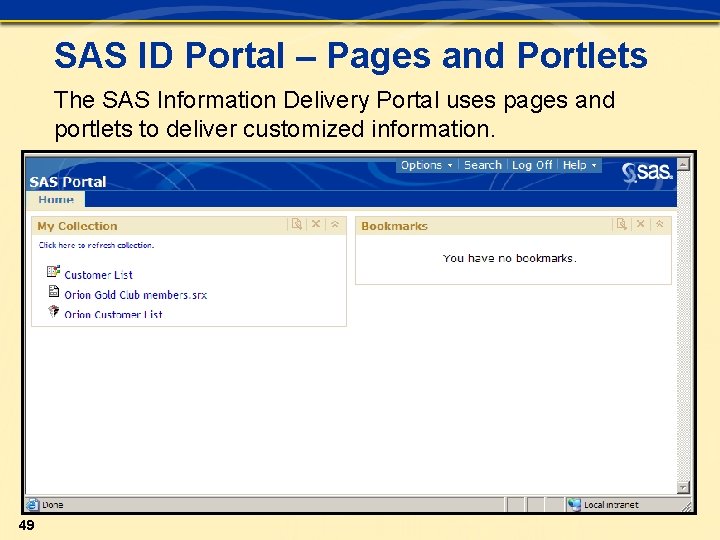The width and height of the screenshot is (720, 540).
Task: Open the Help dropdown menu
Action: [x=579, y=165]
